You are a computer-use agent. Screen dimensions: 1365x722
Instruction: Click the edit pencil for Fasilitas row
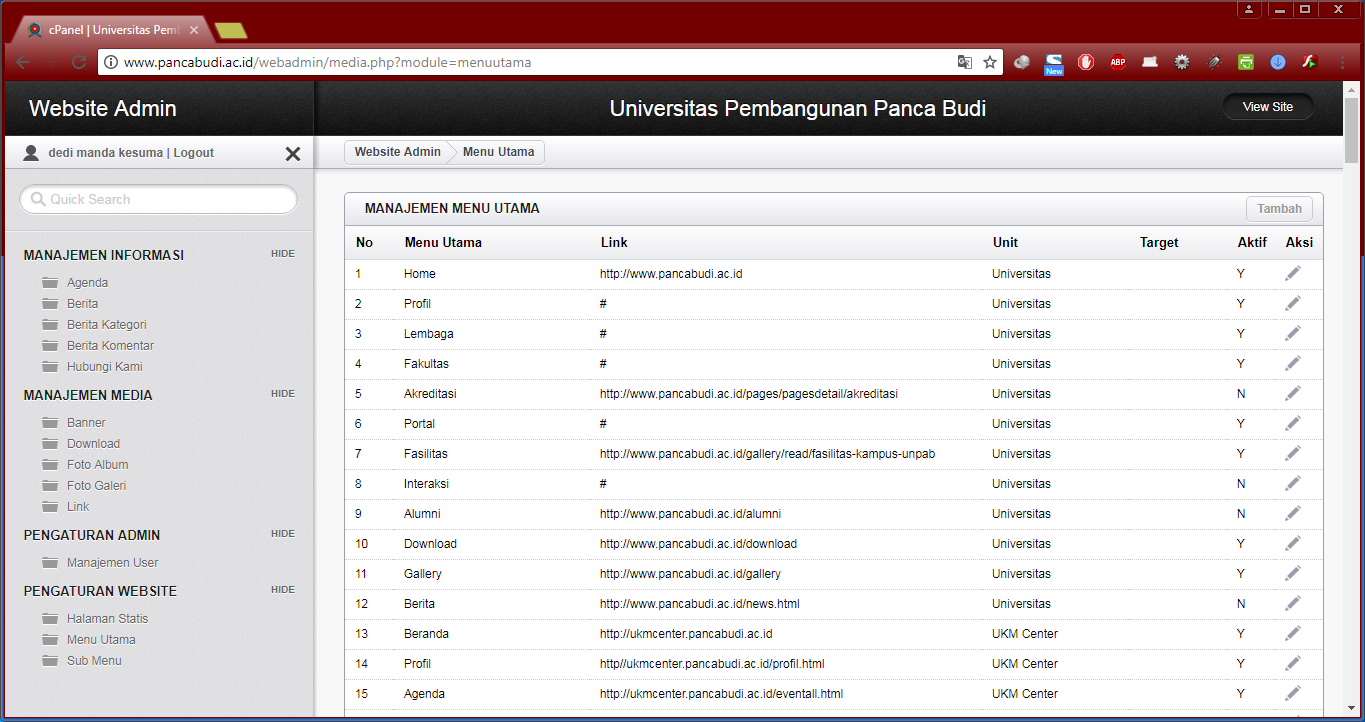(x=1293, y=453)
